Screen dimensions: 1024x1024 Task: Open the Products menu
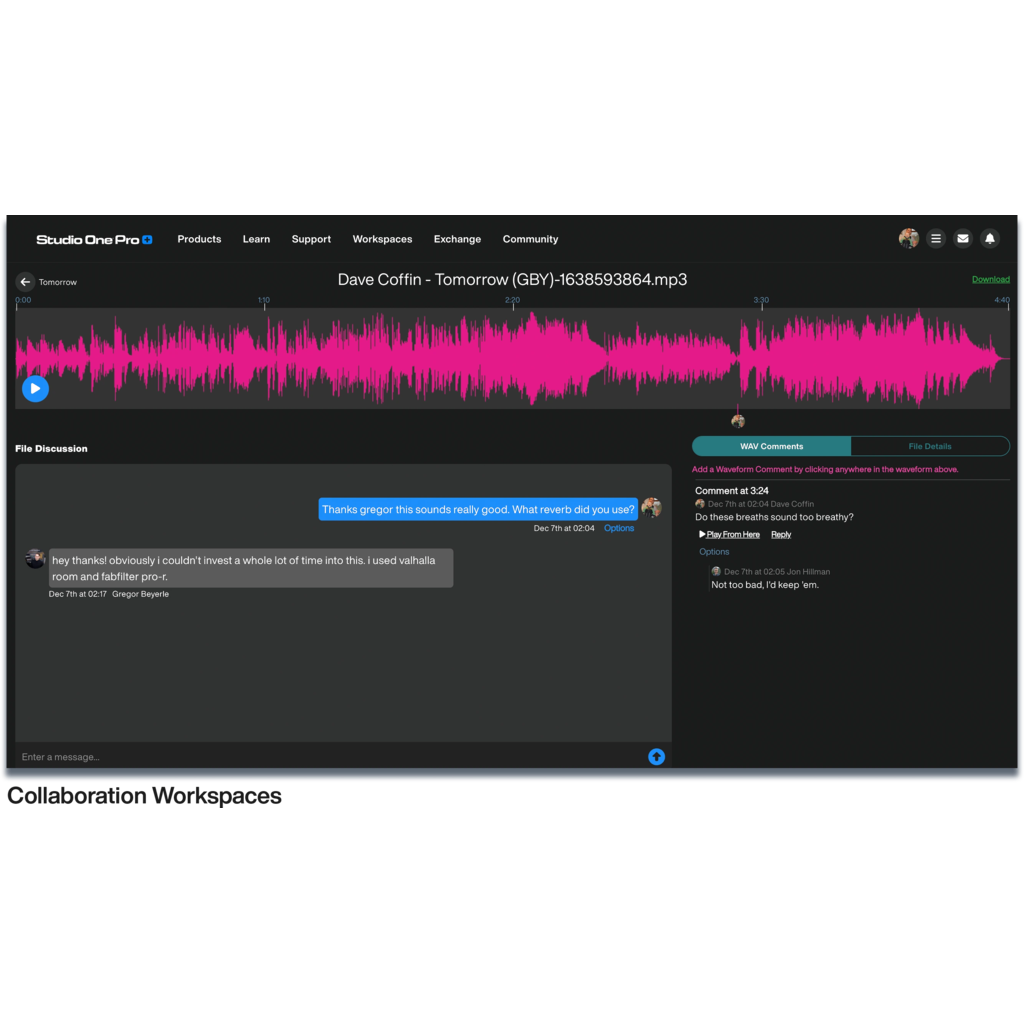coord(199,240)
